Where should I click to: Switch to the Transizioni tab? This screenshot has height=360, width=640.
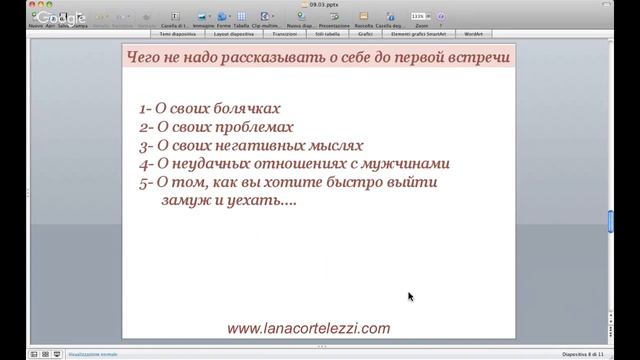pos(285,34)
